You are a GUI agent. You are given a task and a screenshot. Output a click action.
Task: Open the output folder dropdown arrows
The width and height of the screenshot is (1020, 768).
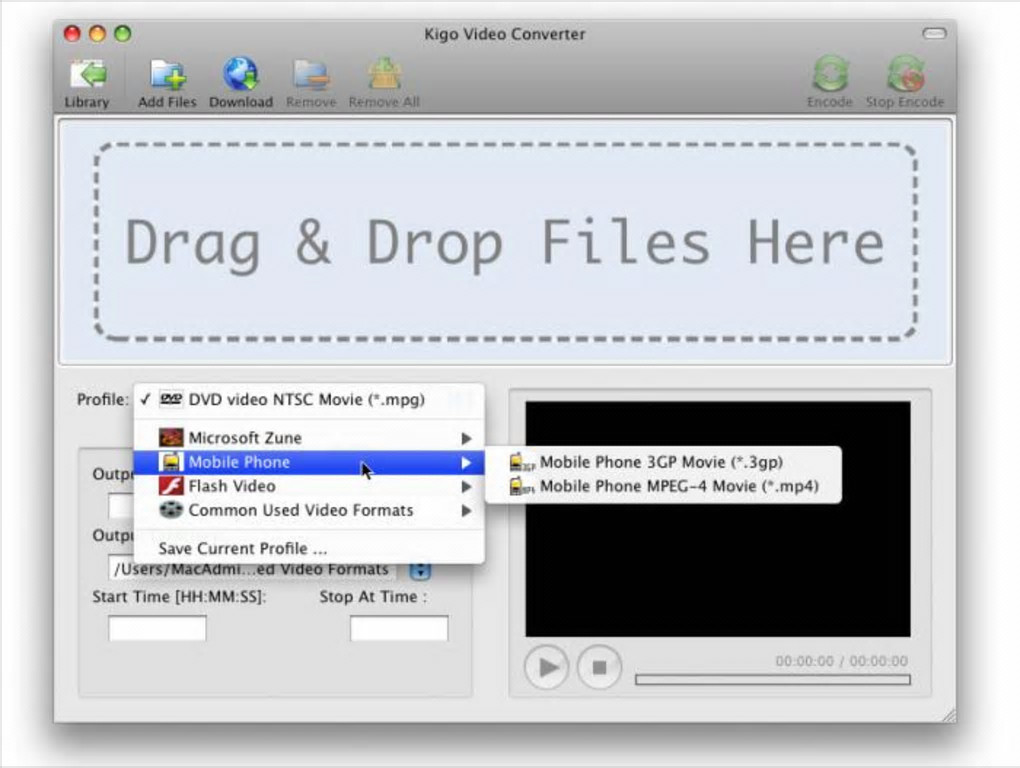[x=420, y=571]
